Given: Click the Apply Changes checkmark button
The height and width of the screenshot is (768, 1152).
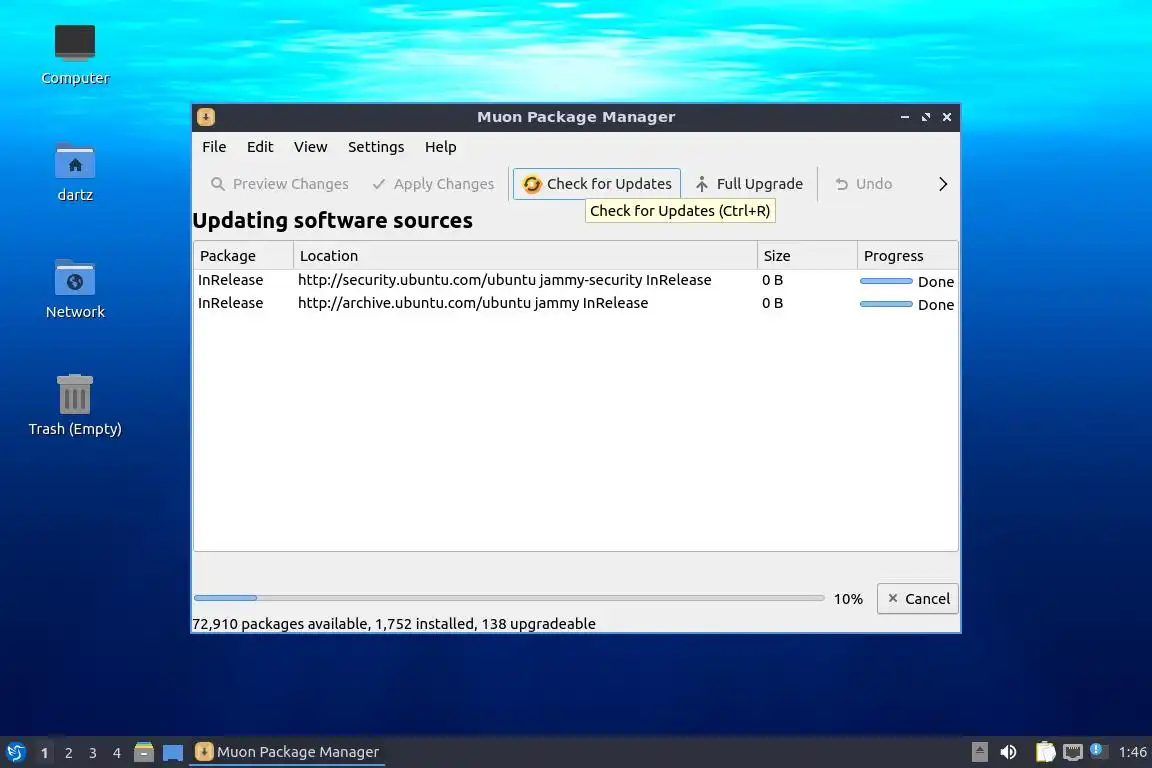Looking at the screenshot, I should (433, 184).
